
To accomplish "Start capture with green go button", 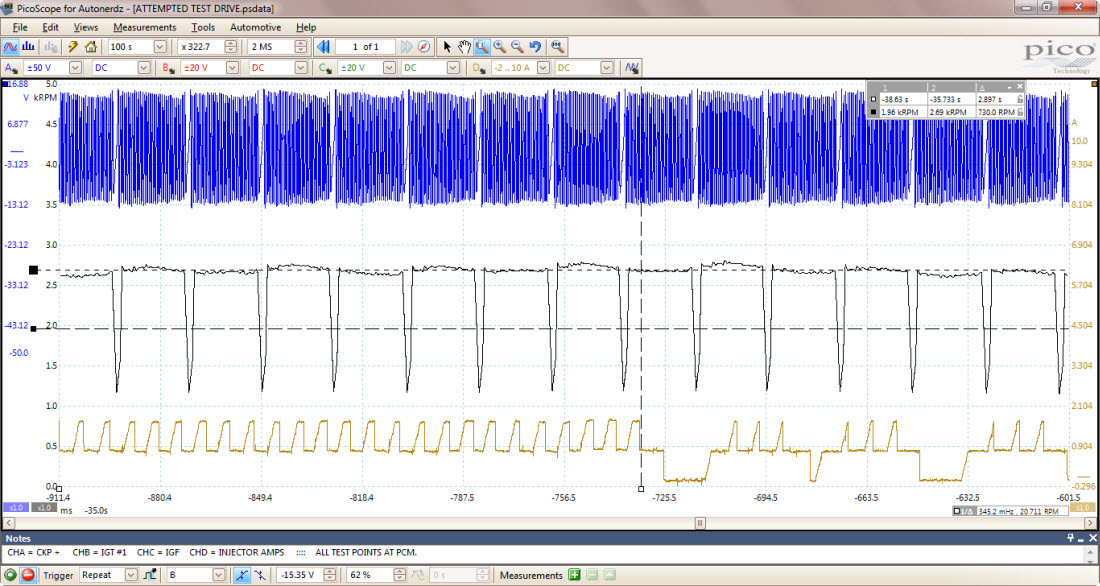I will point(11,575).
